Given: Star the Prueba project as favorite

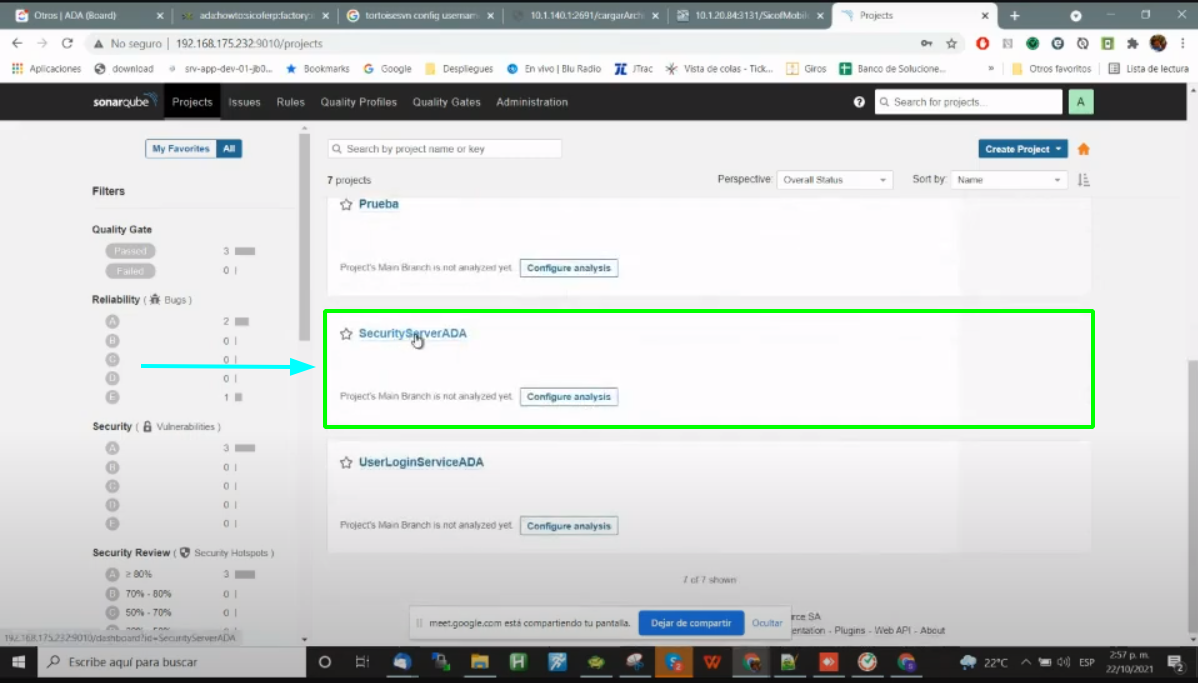Looking at the screenshot, I should (346, 204).
